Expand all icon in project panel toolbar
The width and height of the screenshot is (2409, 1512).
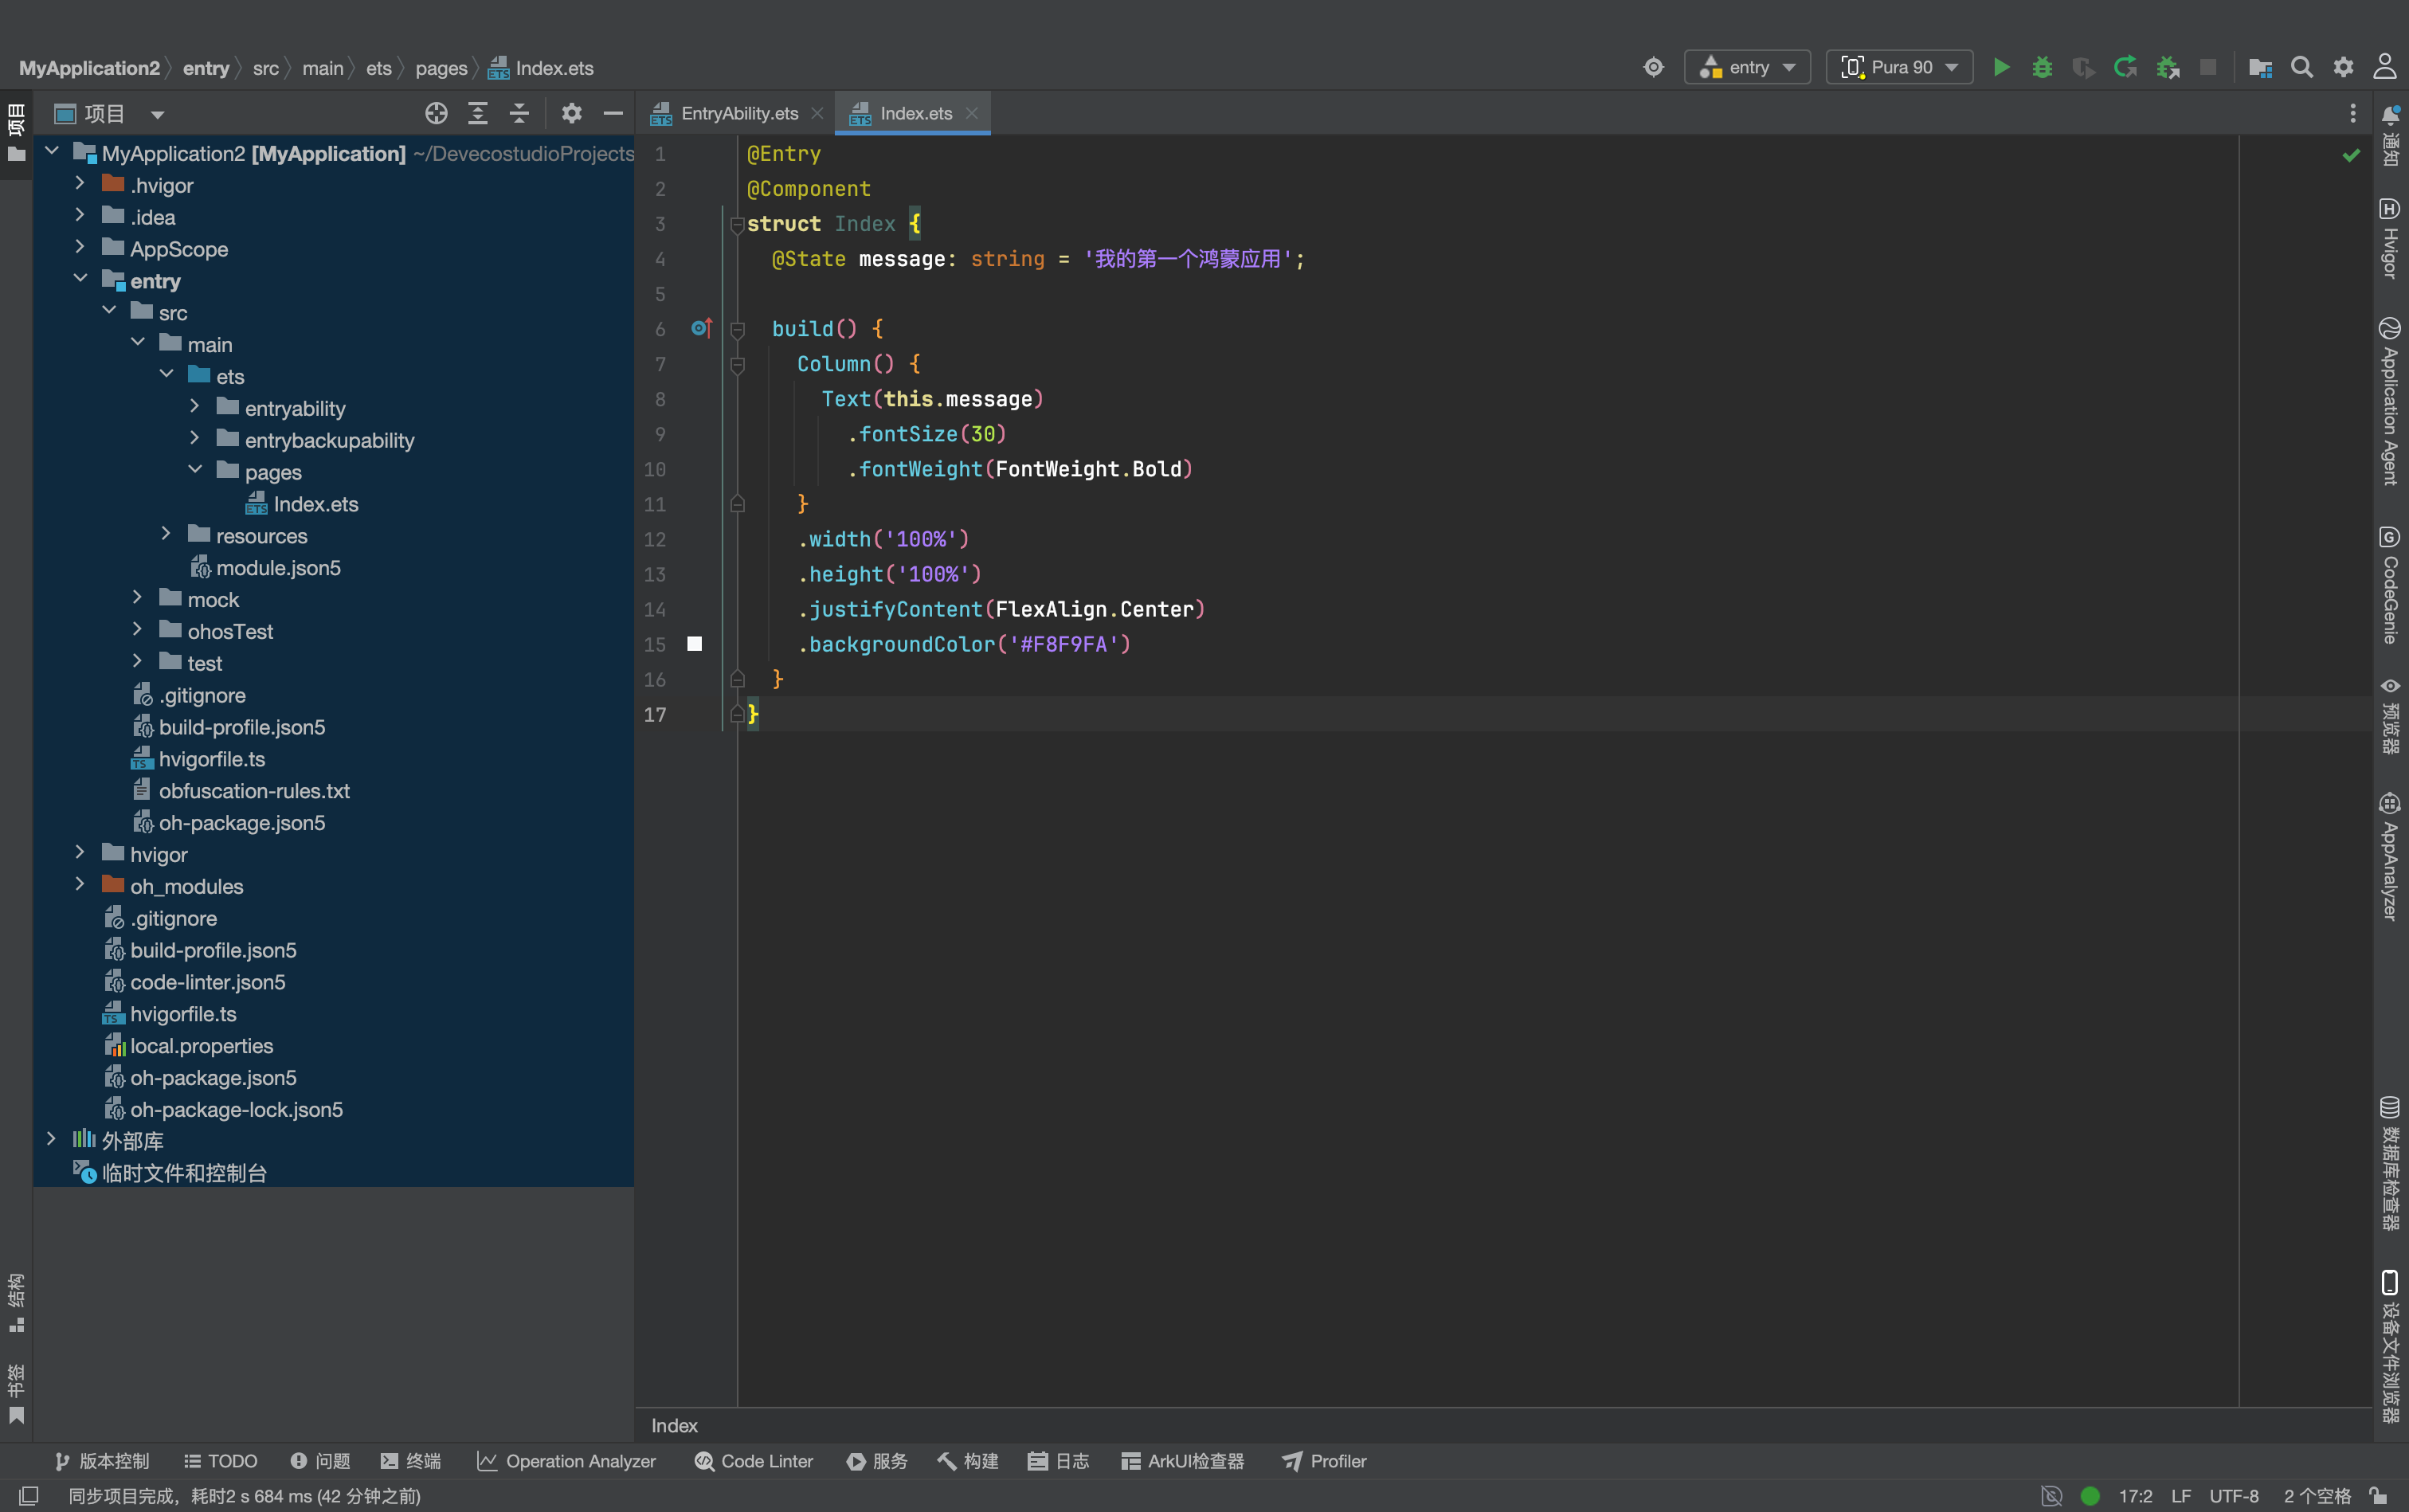478,113
